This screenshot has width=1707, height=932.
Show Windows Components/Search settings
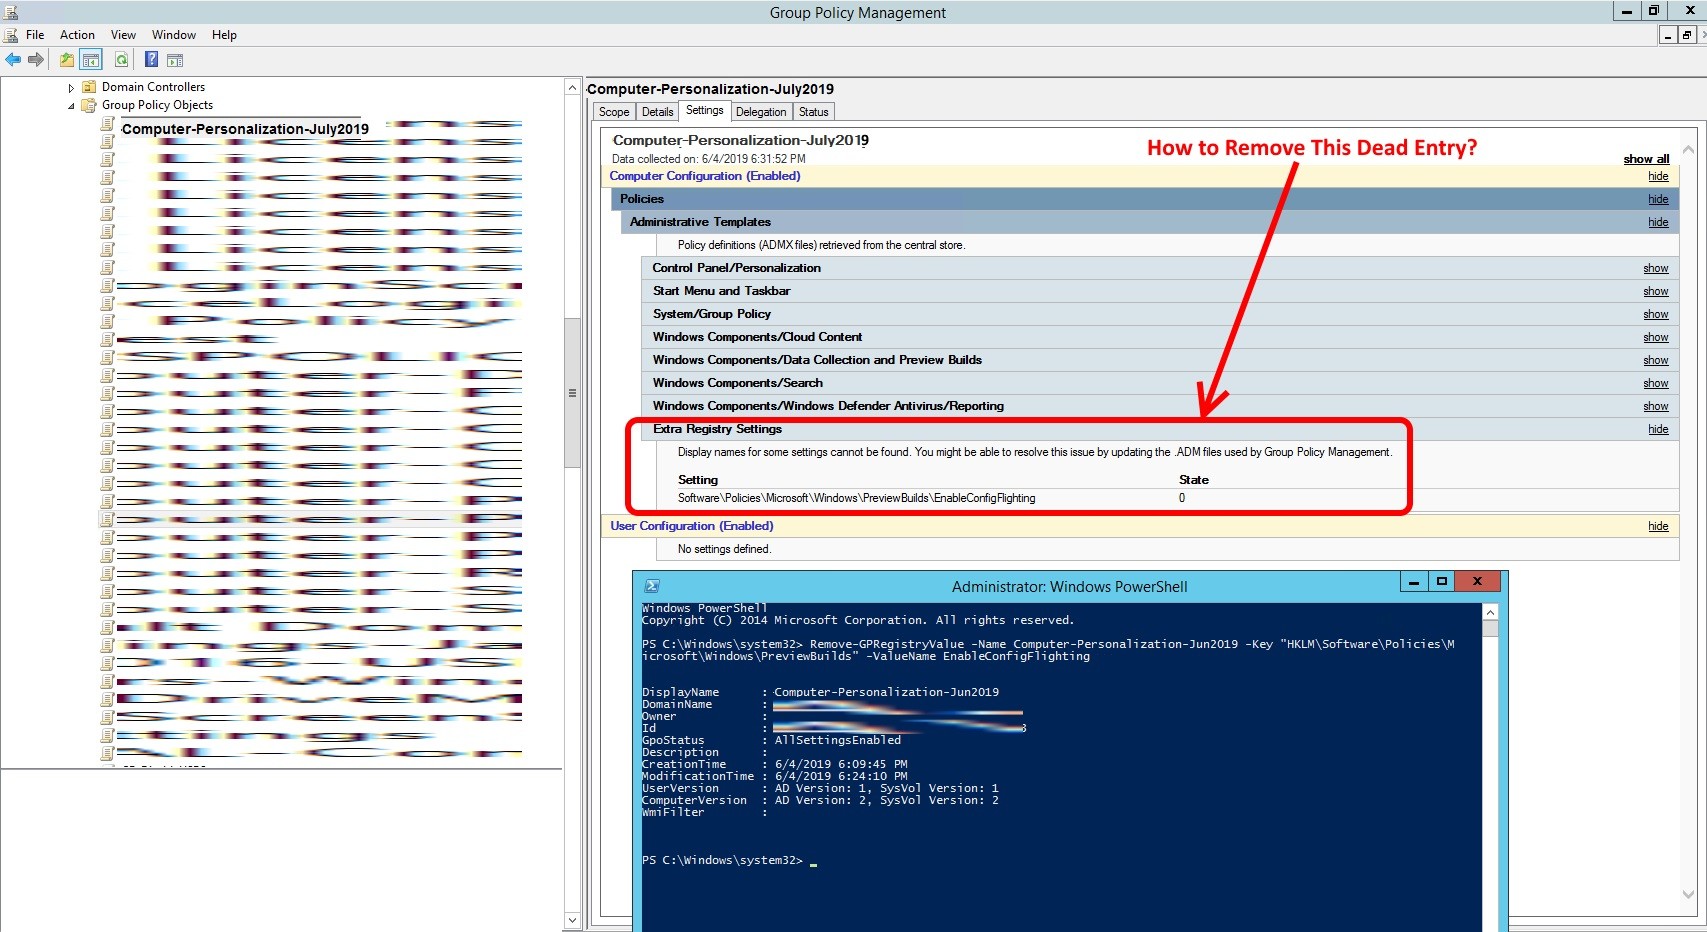[1655, 383]
